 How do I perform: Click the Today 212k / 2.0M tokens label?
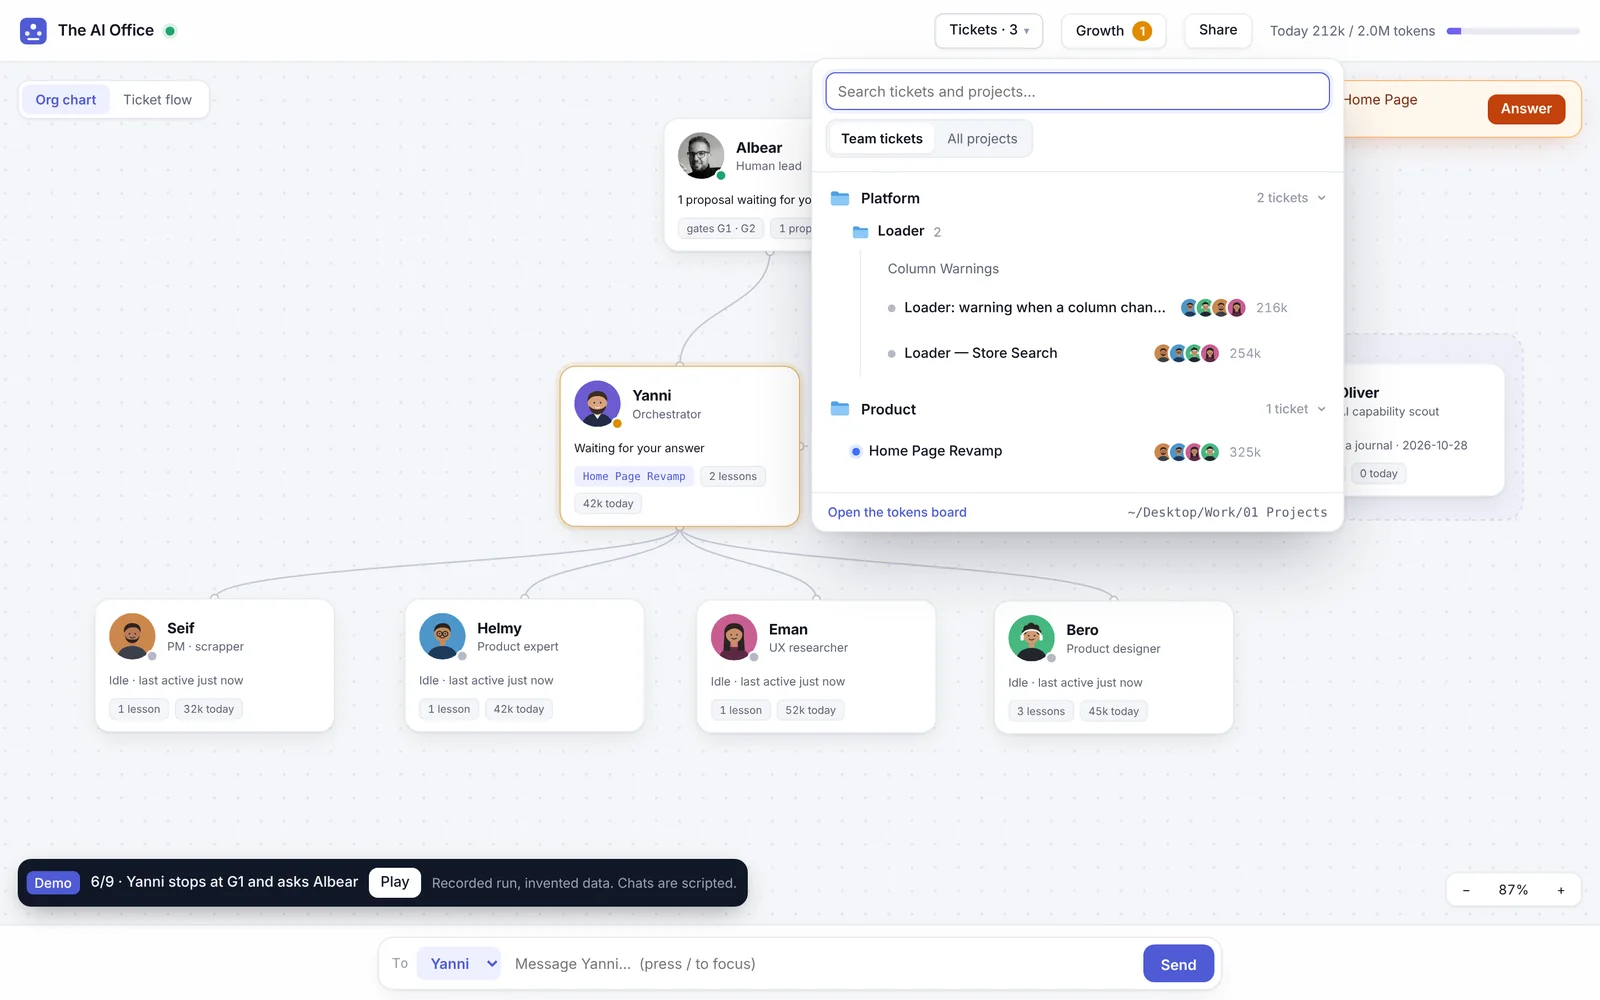tap(1352, 31)
